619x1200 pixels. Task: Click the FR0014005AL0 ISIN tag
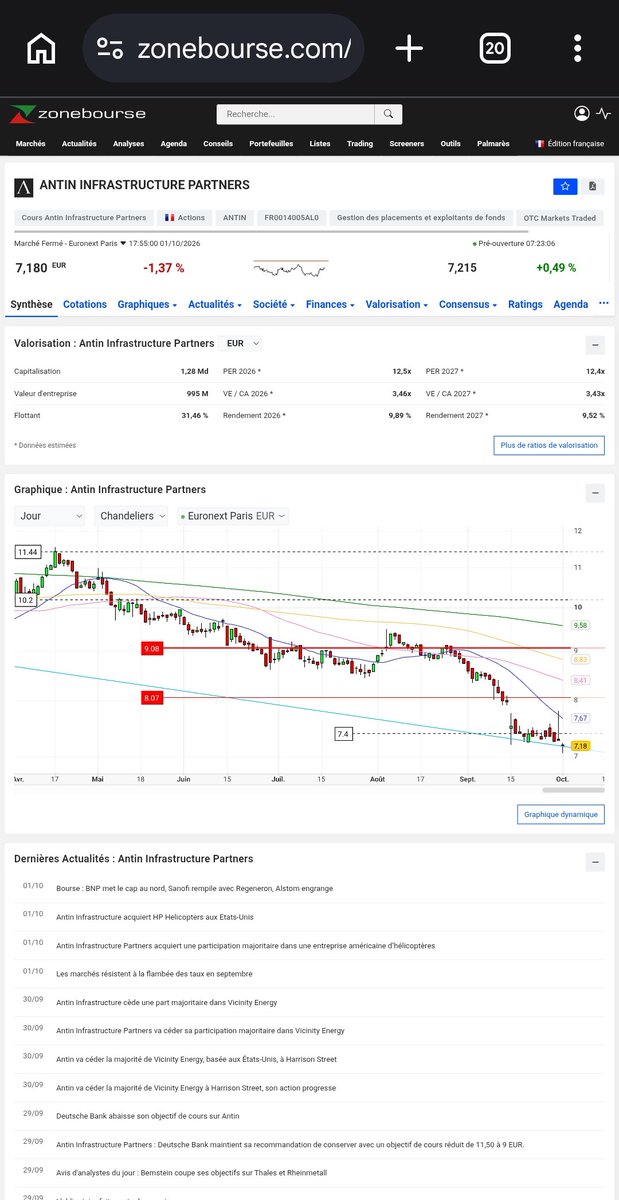click(291, 217)
